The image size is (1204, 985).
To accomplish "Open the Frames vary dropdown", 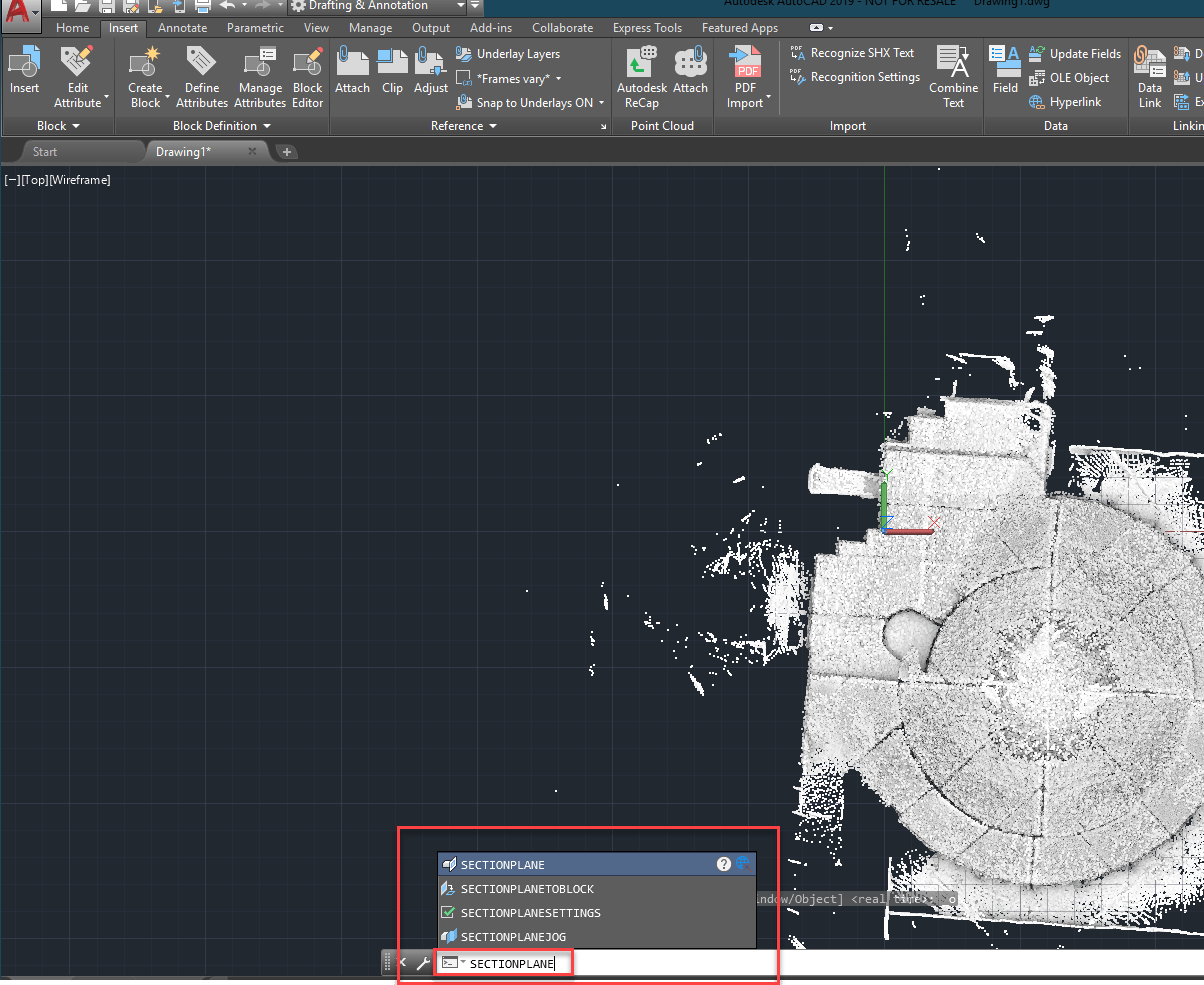I will pyautogui.click(x=512, y=78).
